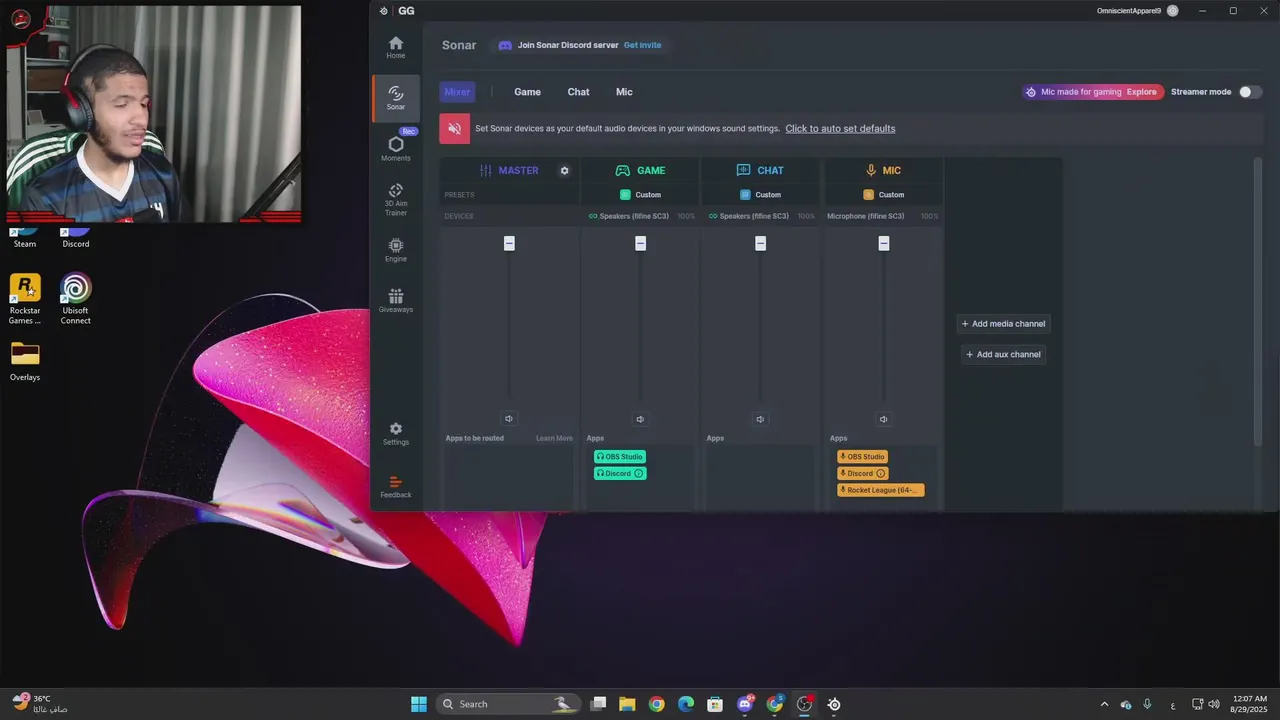
Task: Click the Mic channel microphone icon
Action: coord(871,171)
